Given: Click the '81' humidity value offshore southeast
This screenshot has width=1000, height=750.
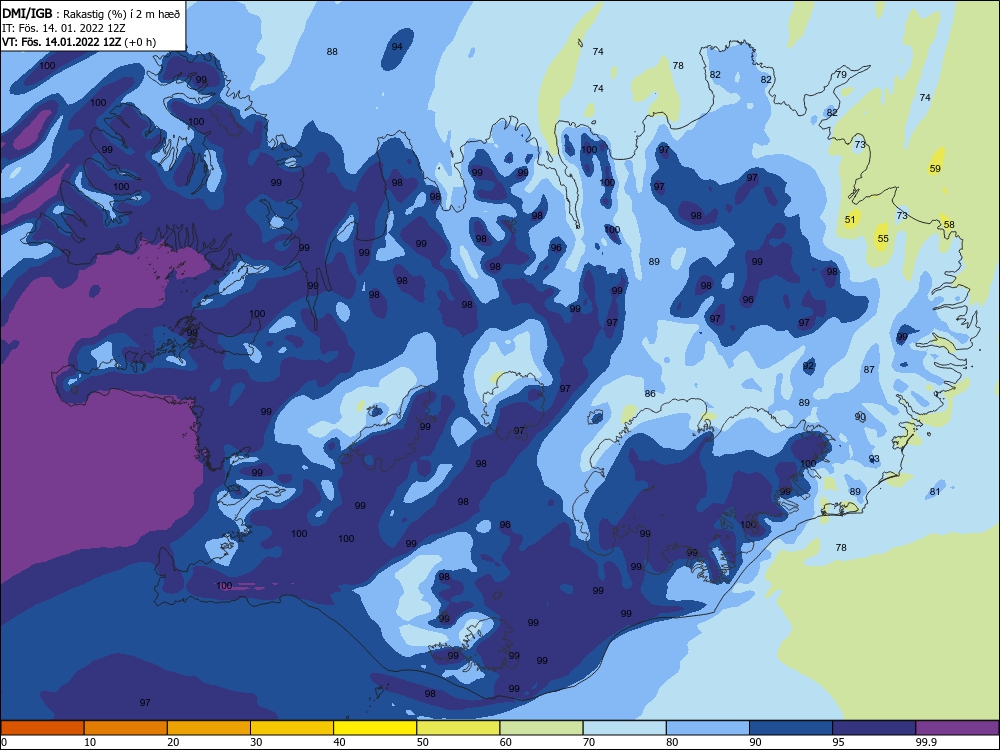Looking at the screenshot, I should (x=935, y=492).
